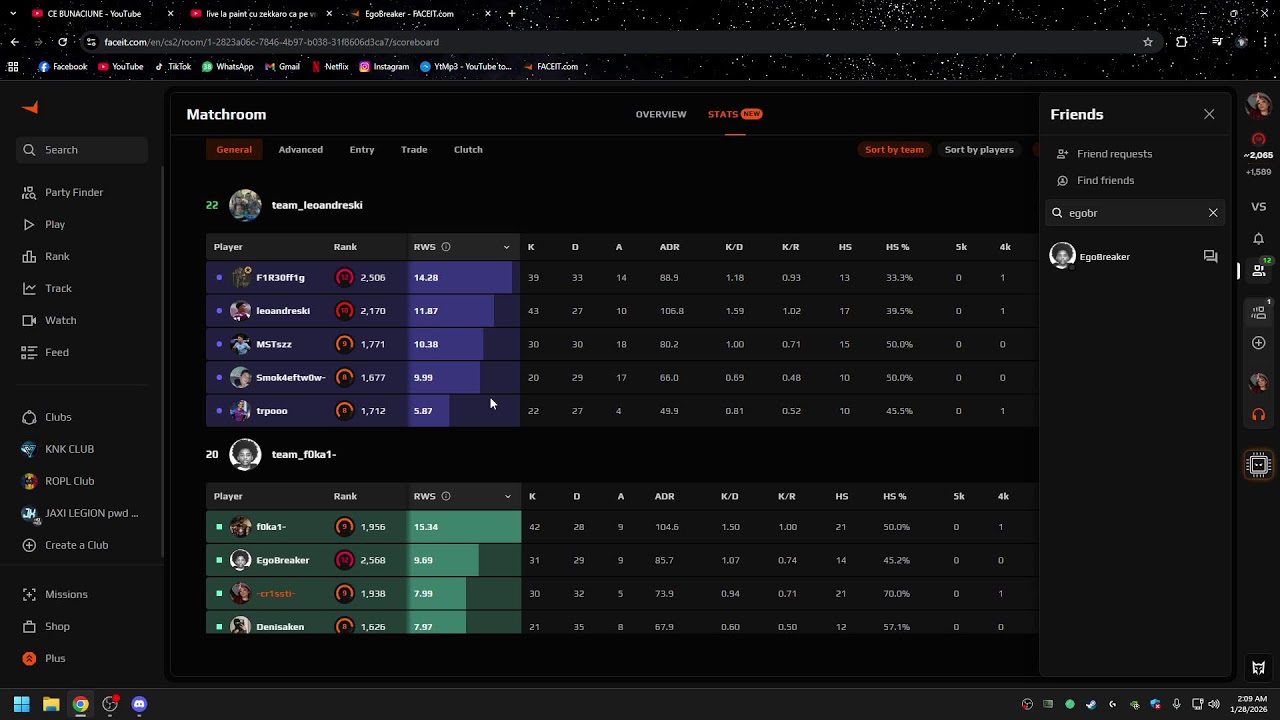This screenshot has width=1280, height=720.
Task: Open player EgoBreaker in scoreboard
Action: point(282,560)
